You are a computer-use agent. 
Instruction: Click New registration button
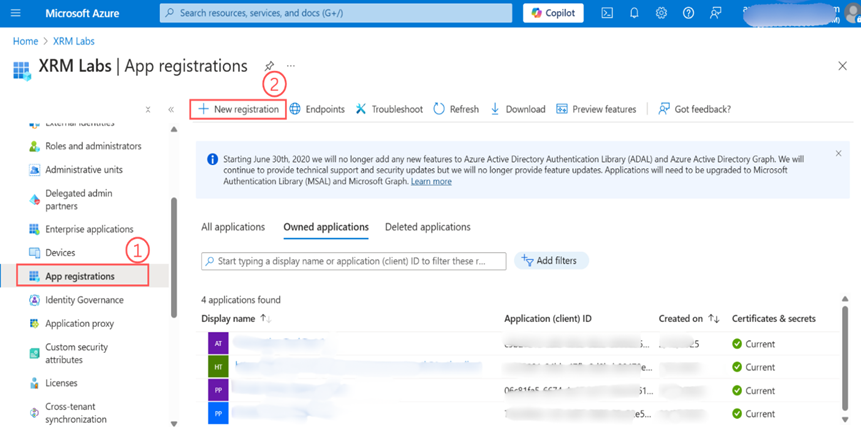click(x=238, y=109)
